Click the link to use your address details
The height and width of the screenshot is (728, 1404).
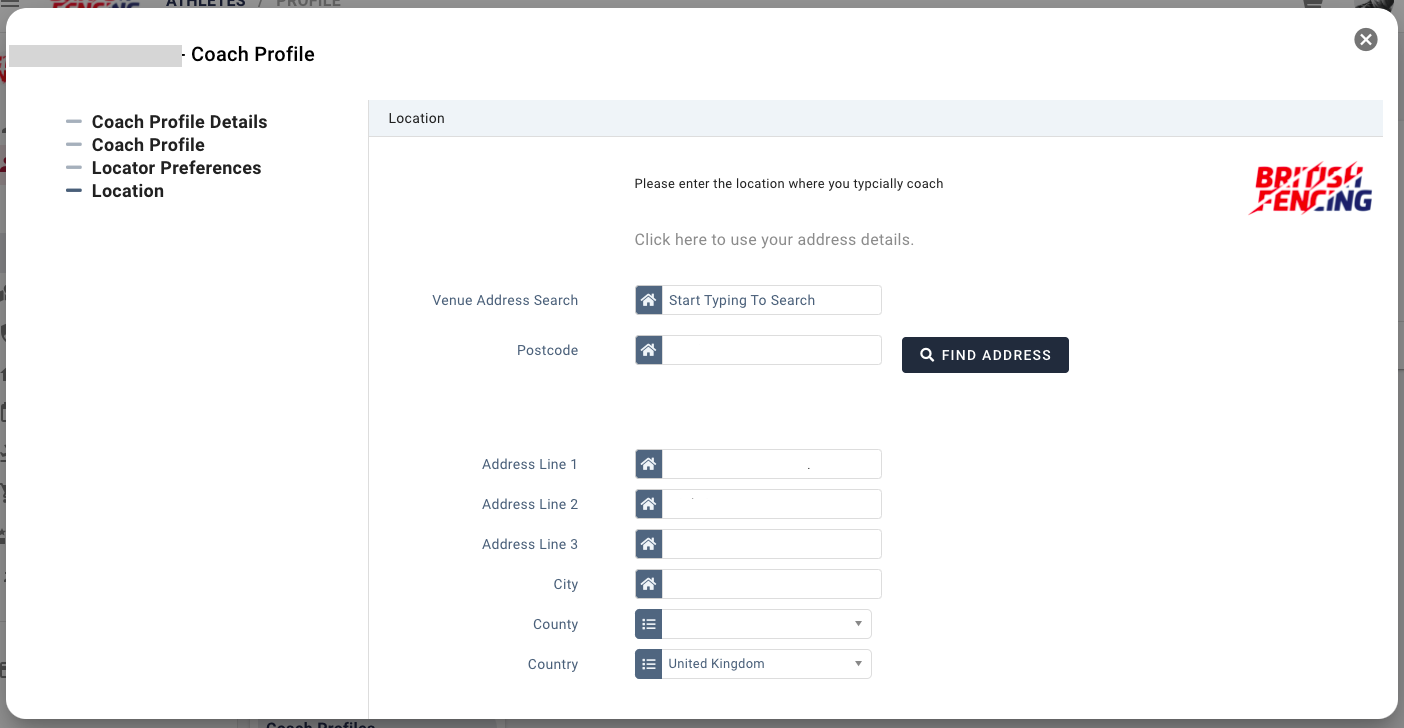click(x=774, y=240)
